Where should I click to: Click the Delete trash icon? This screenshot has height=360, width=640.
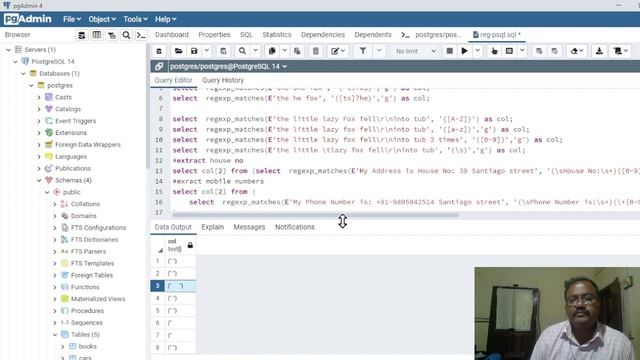click(316, 51)
